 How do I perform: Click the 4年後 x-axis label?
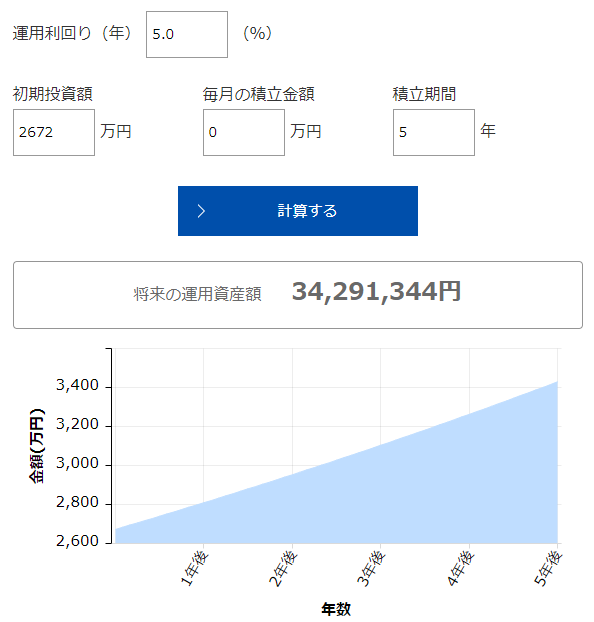[461, 569]
